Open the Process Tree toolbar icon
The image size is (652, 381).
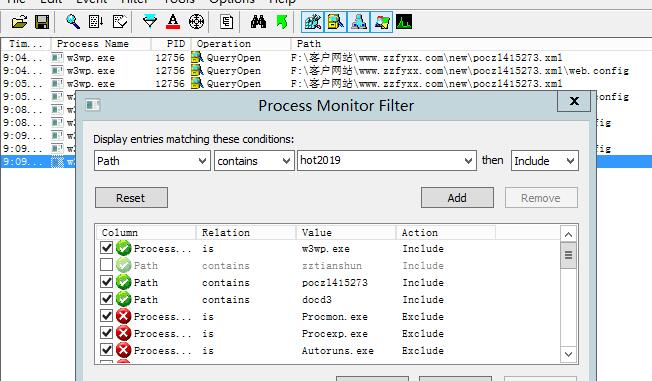226,22
